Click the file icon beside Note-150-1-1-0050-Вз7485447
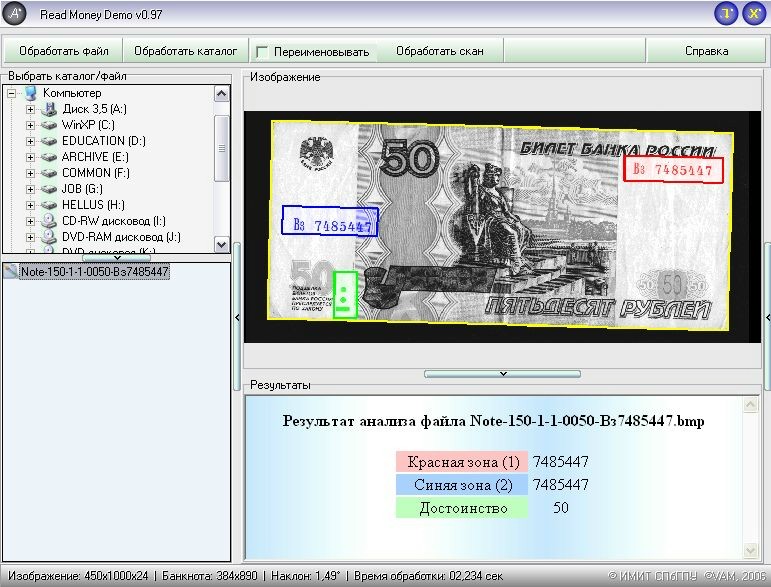771x587 pixels. click(10, 271)
